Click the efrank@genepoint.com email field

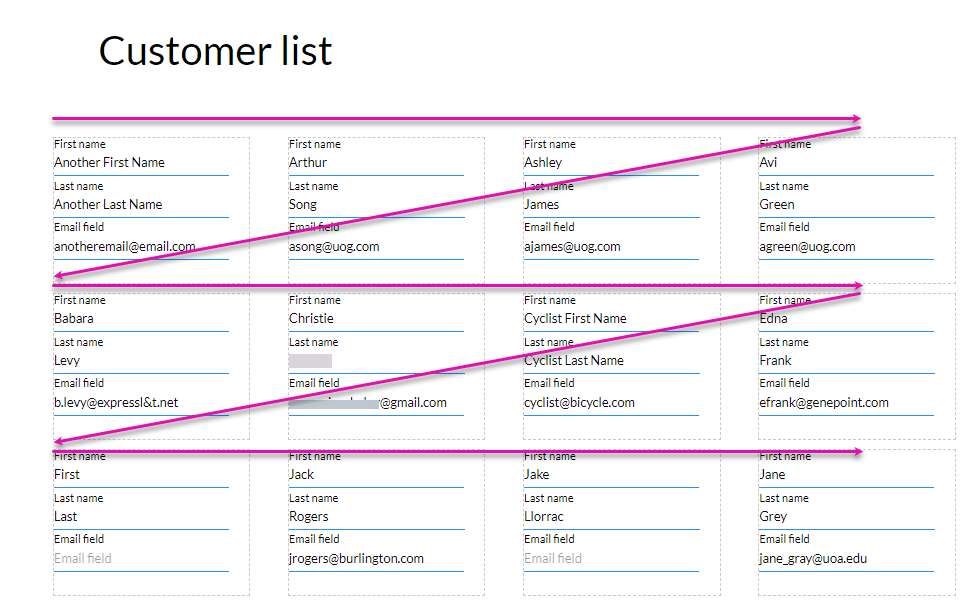point(845,403)
